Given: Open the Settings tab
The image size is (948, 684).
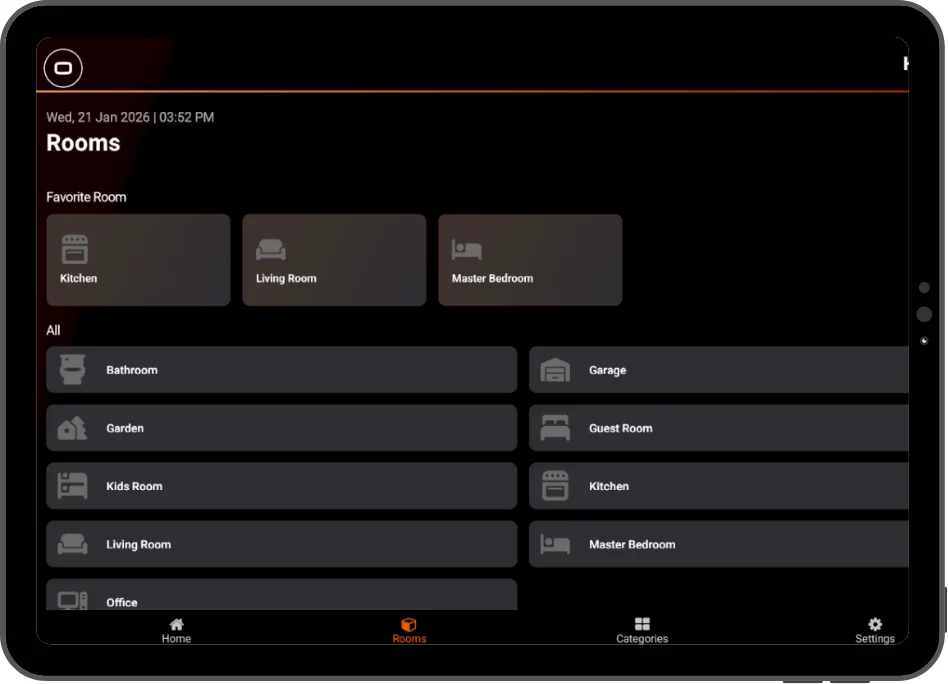Looking at the screenshot, I should (875, 630).
